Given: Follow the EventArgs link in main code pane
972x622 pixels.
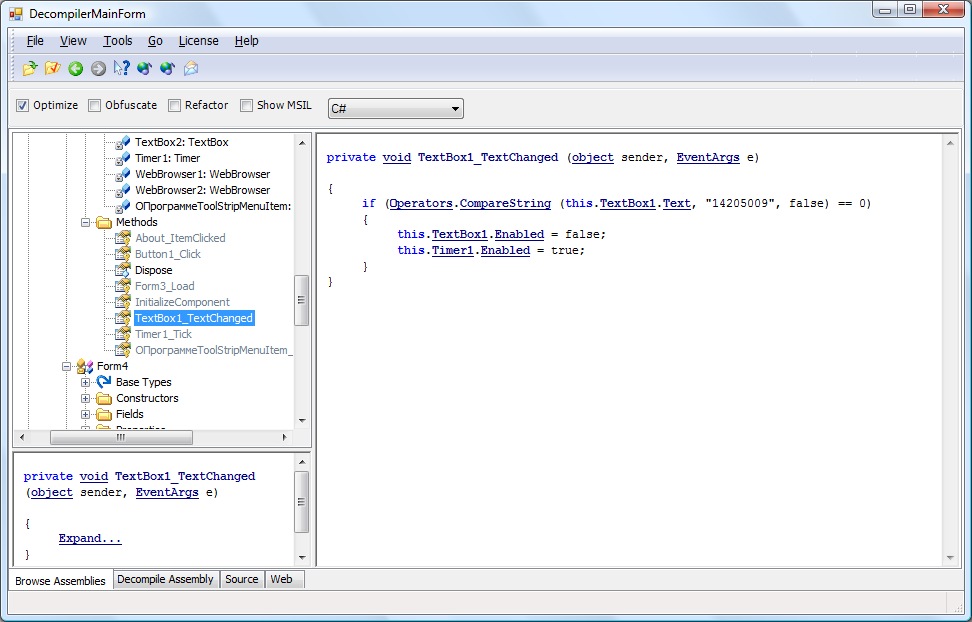Looking at the screenshot, I should click(708, 158).
